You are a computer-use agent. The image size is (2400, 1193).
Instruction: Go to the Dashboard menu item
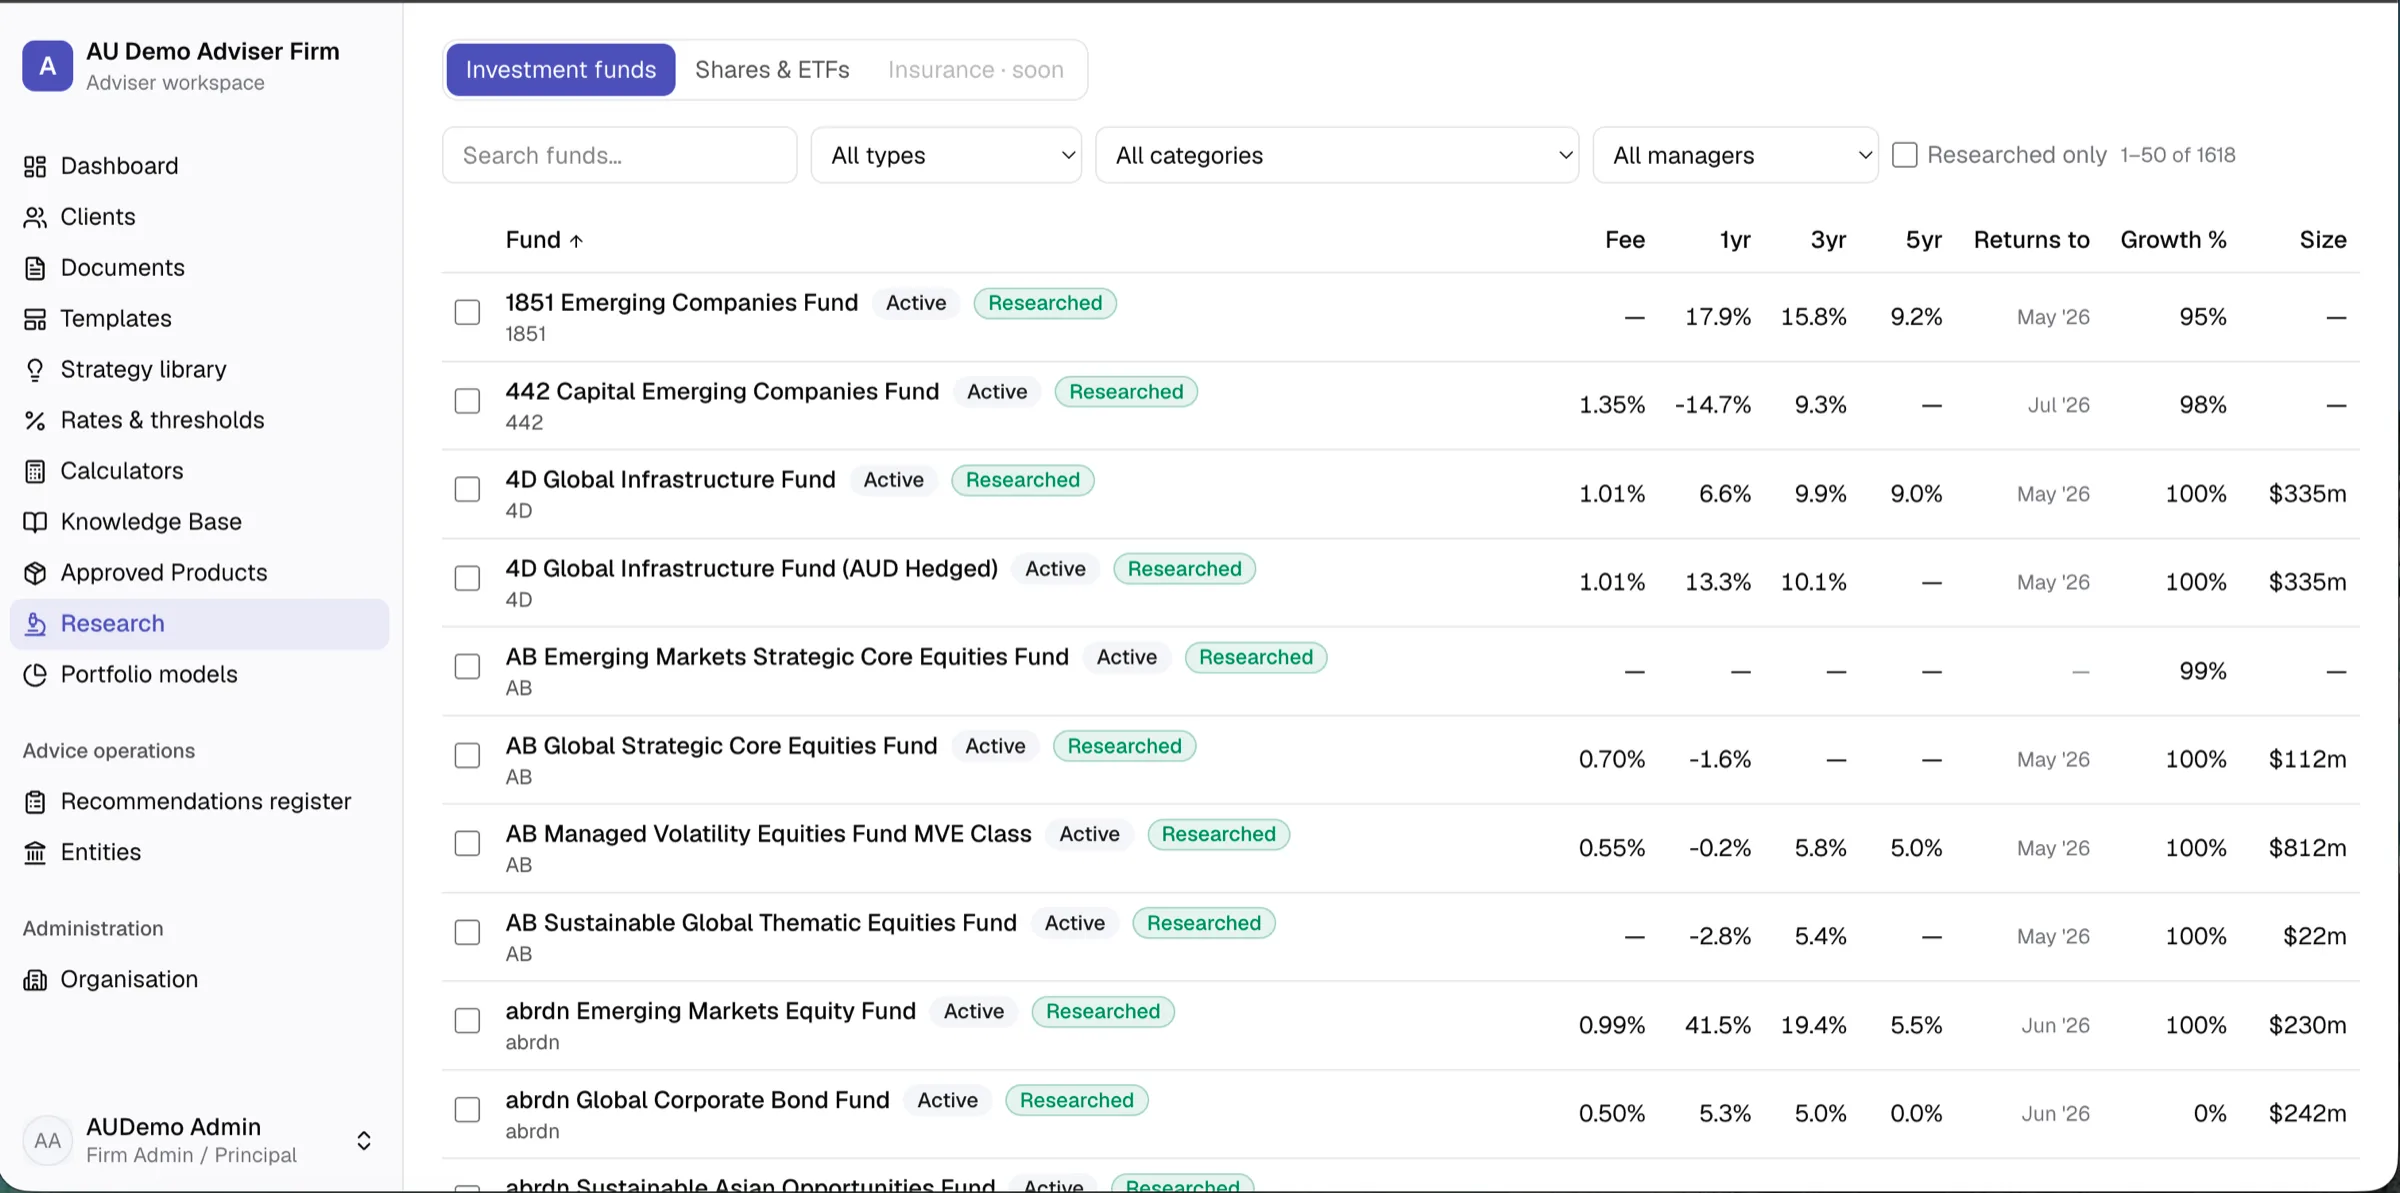point(199,166)
